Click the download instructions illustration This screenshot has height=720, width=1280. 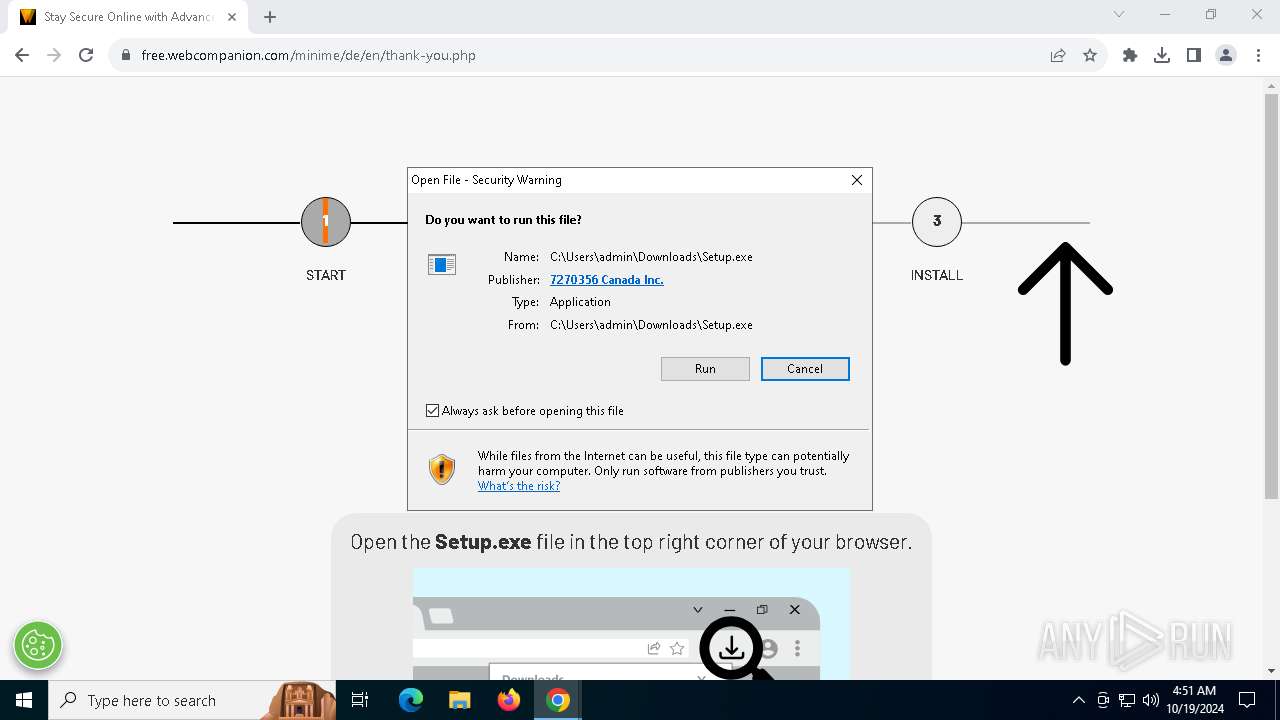coord(632,624)
